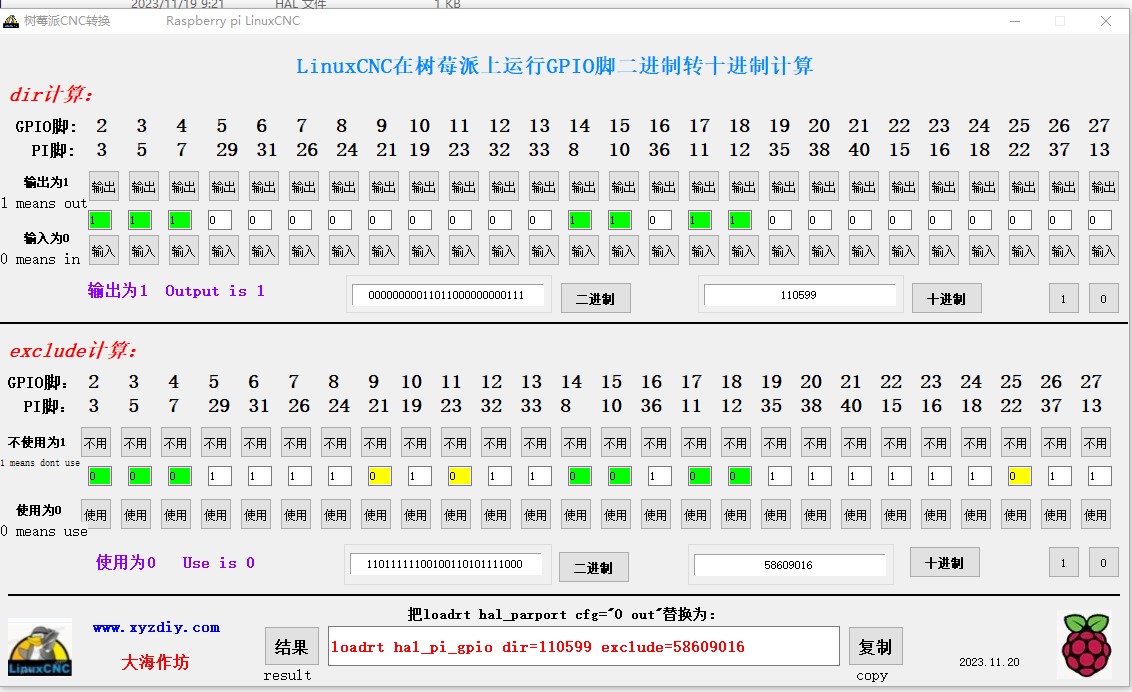Set GPIO 26 to 输入 in dir section
Viewport: 1132px width, 692px height.
[x=1063, y=250]
